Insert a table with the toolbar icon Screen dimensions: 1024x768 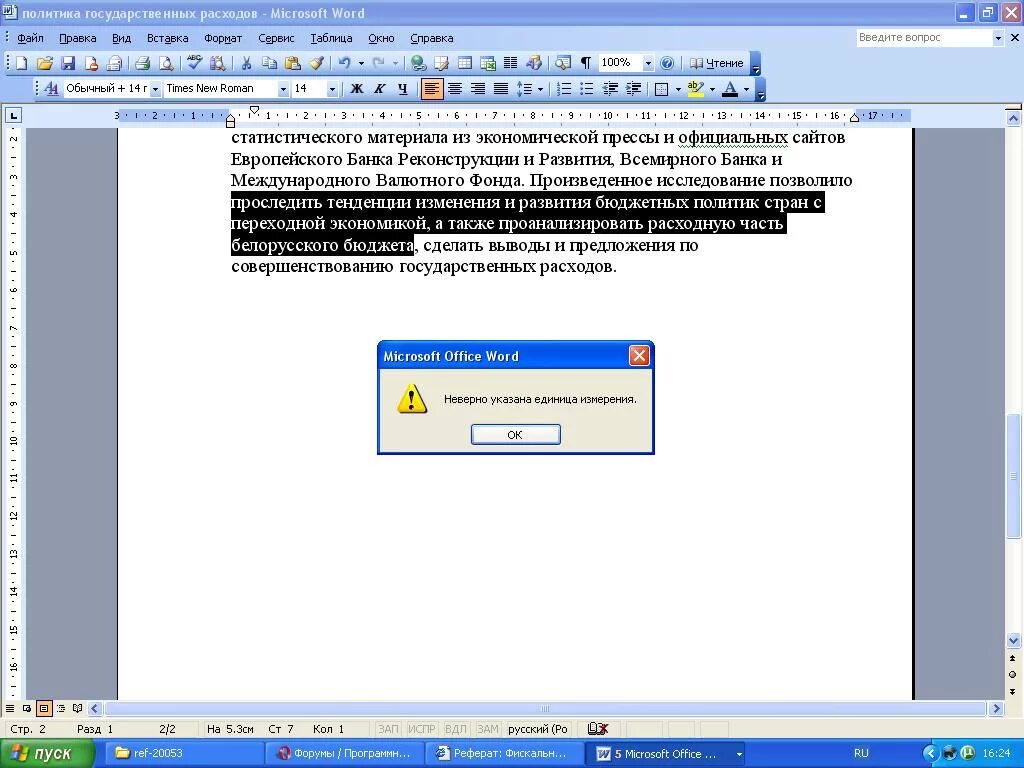point(465,63)
